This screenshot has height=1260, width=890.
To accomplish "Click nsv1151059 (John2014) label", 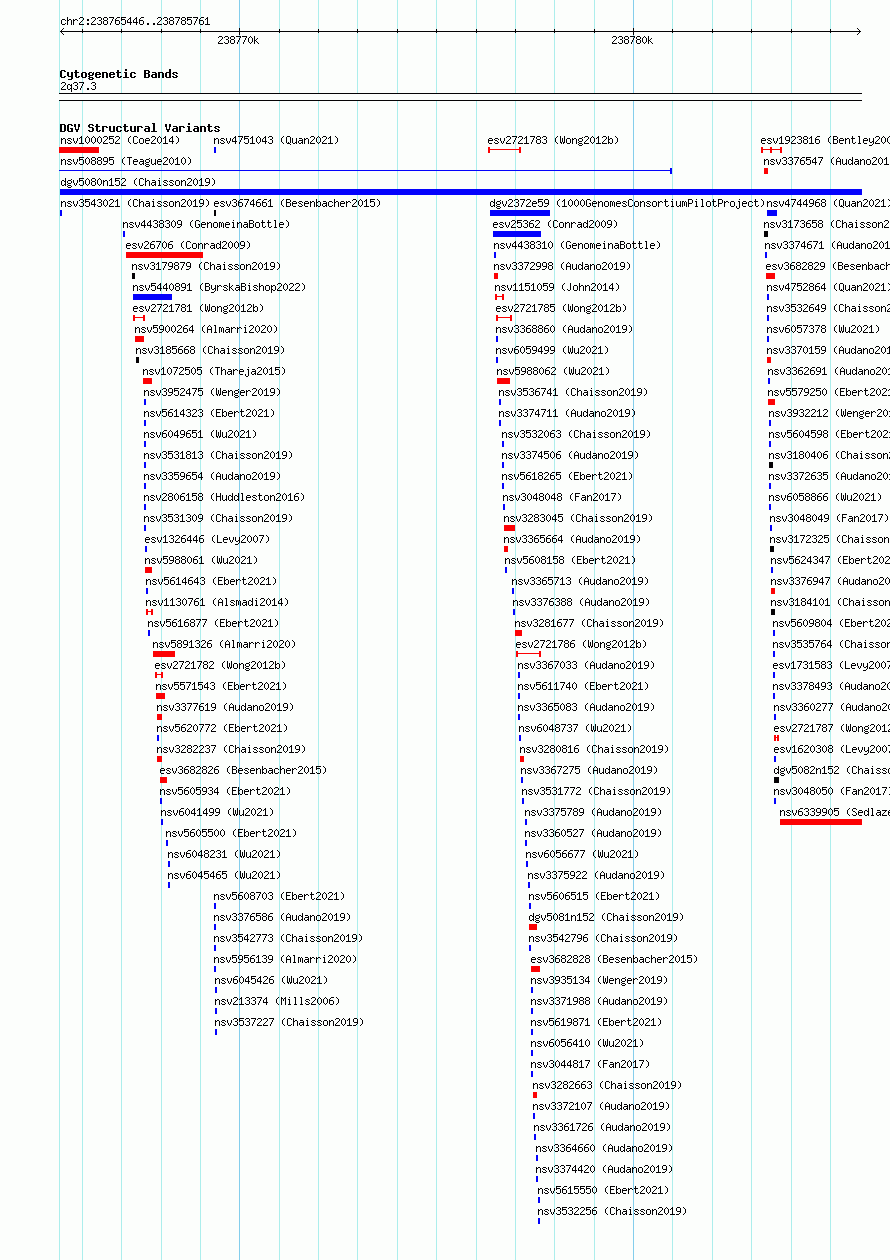I will [558, 288].
